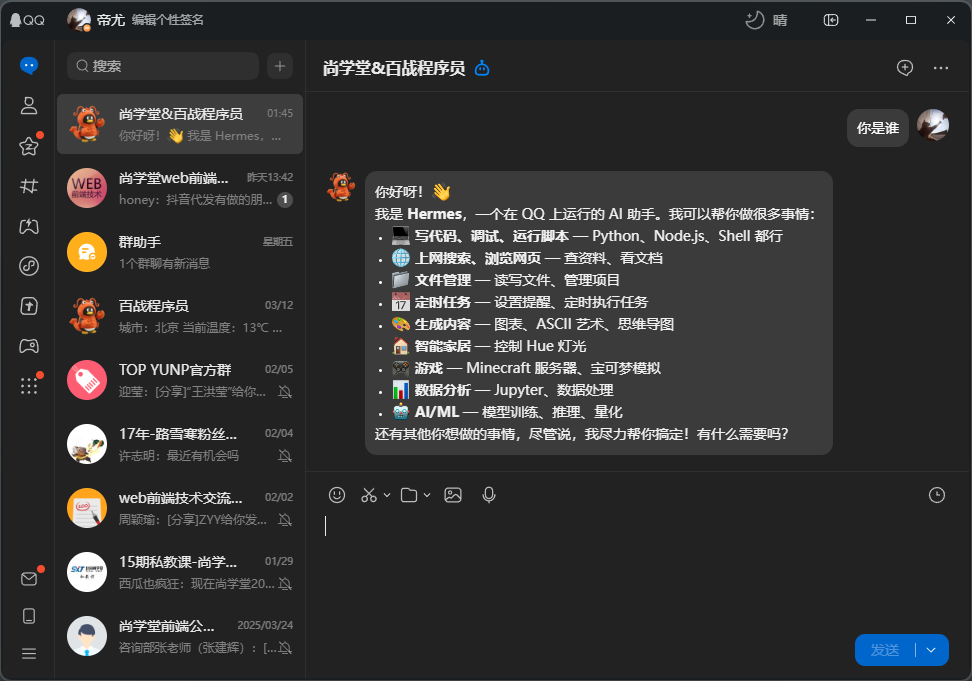The image size is (972, 681).
Task: Click the chat title 尚学堂&百战程序员
Action: coord(394,68)
